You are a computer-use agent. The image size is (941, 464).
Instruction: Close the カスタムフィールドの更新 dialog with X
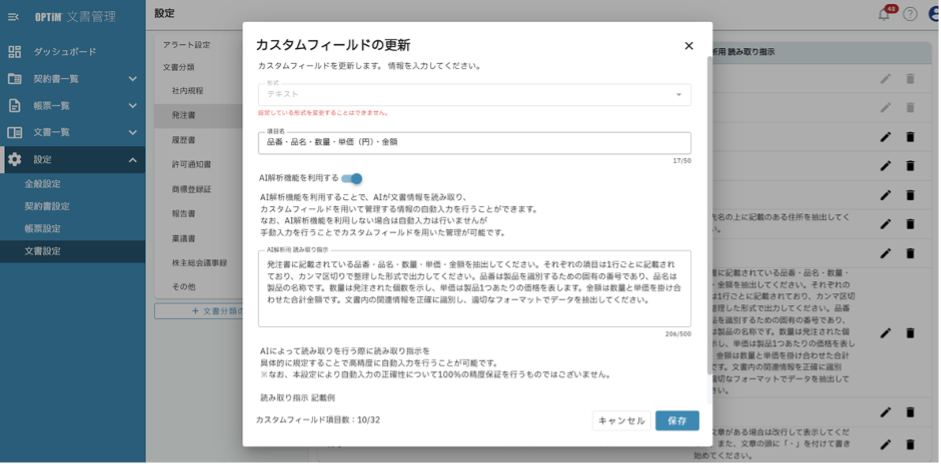click(689, 46)
